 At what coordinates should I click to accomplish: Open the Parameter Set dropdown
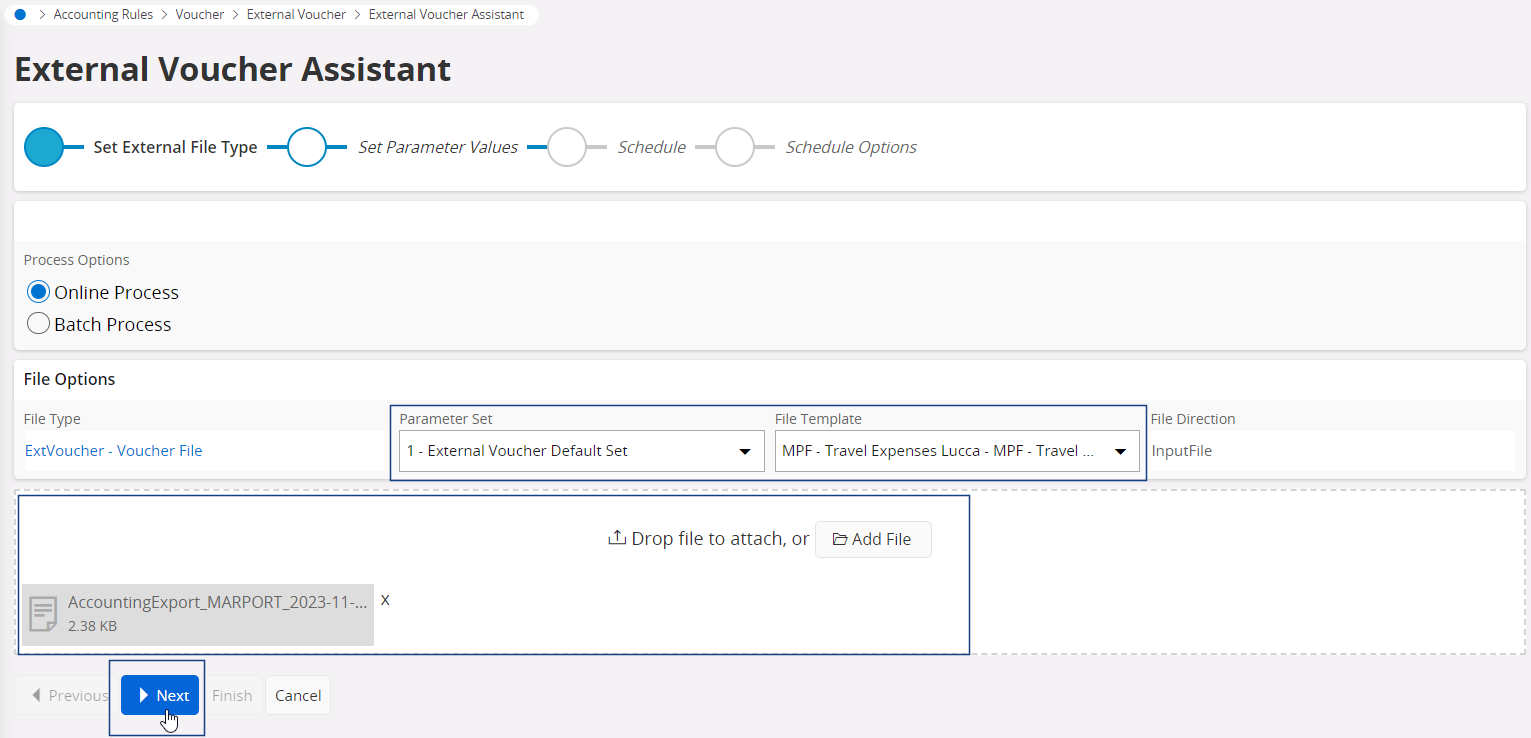[x=581, y=451]
